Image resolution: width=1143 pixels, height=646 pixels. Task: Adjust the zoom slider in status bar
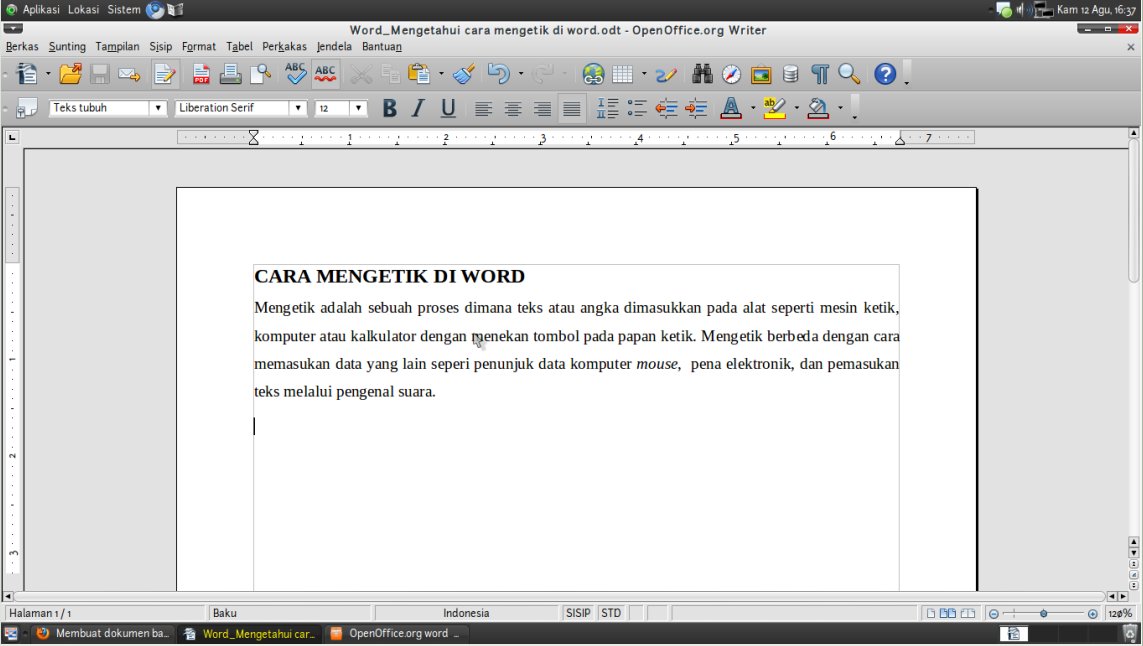click(x=1043, y=613)
